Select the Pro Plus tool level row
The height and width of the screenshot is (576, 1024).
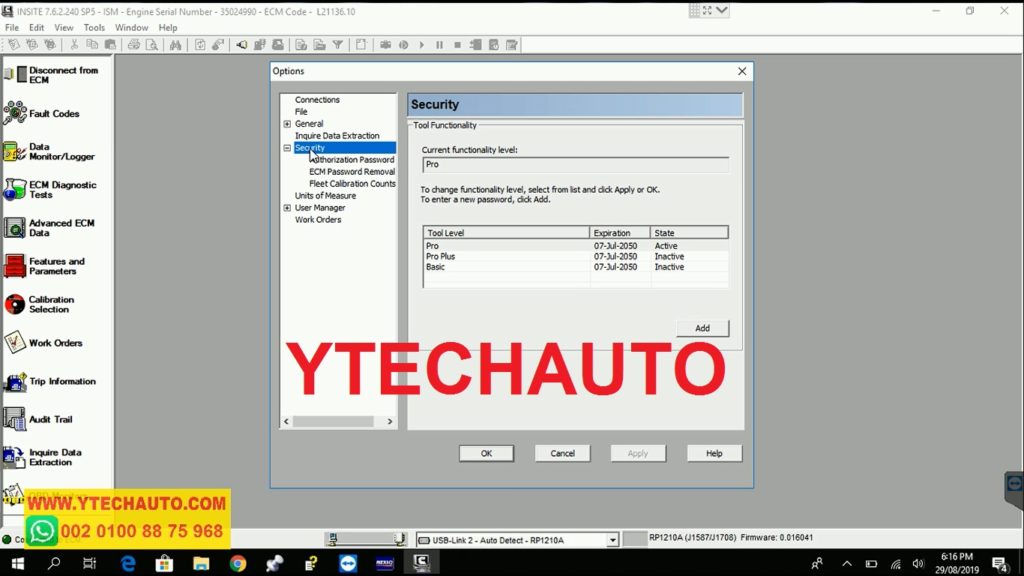(441, 257)
